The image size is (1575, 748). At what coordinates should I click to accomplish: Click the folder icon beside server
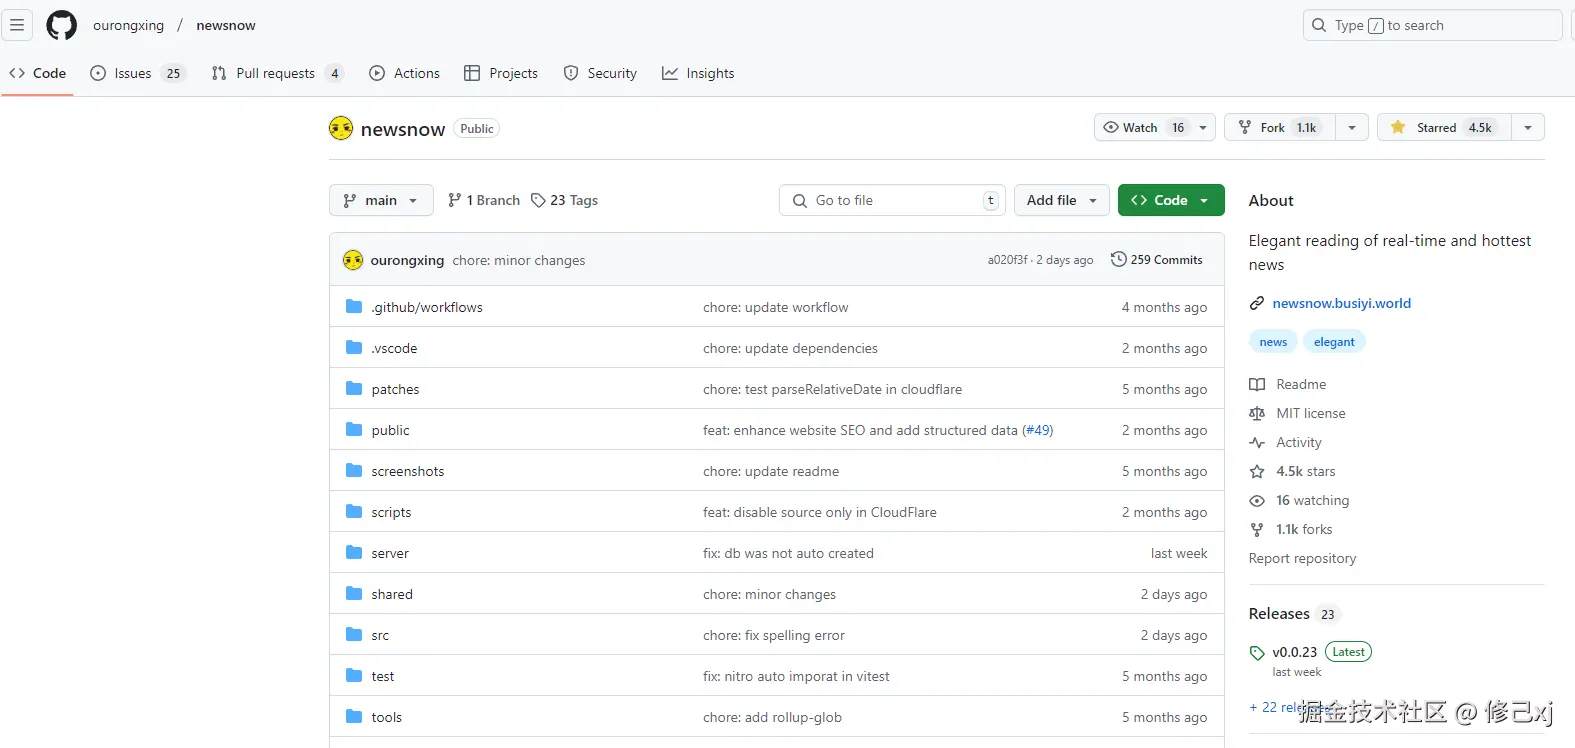[354, 553]
